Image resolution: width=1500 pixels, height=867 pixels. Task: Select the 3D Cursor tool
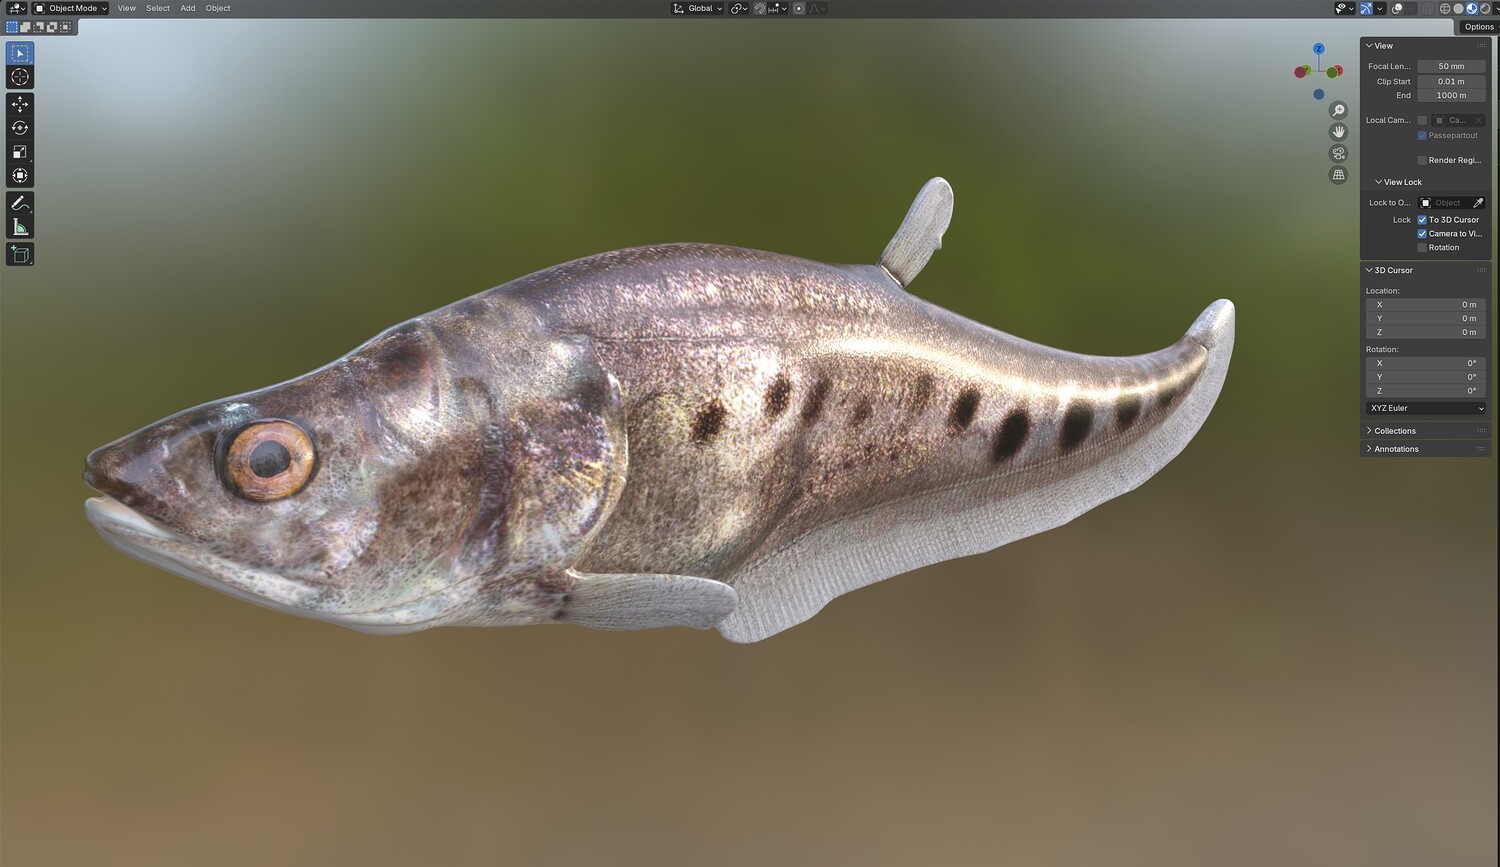(20, 77)
